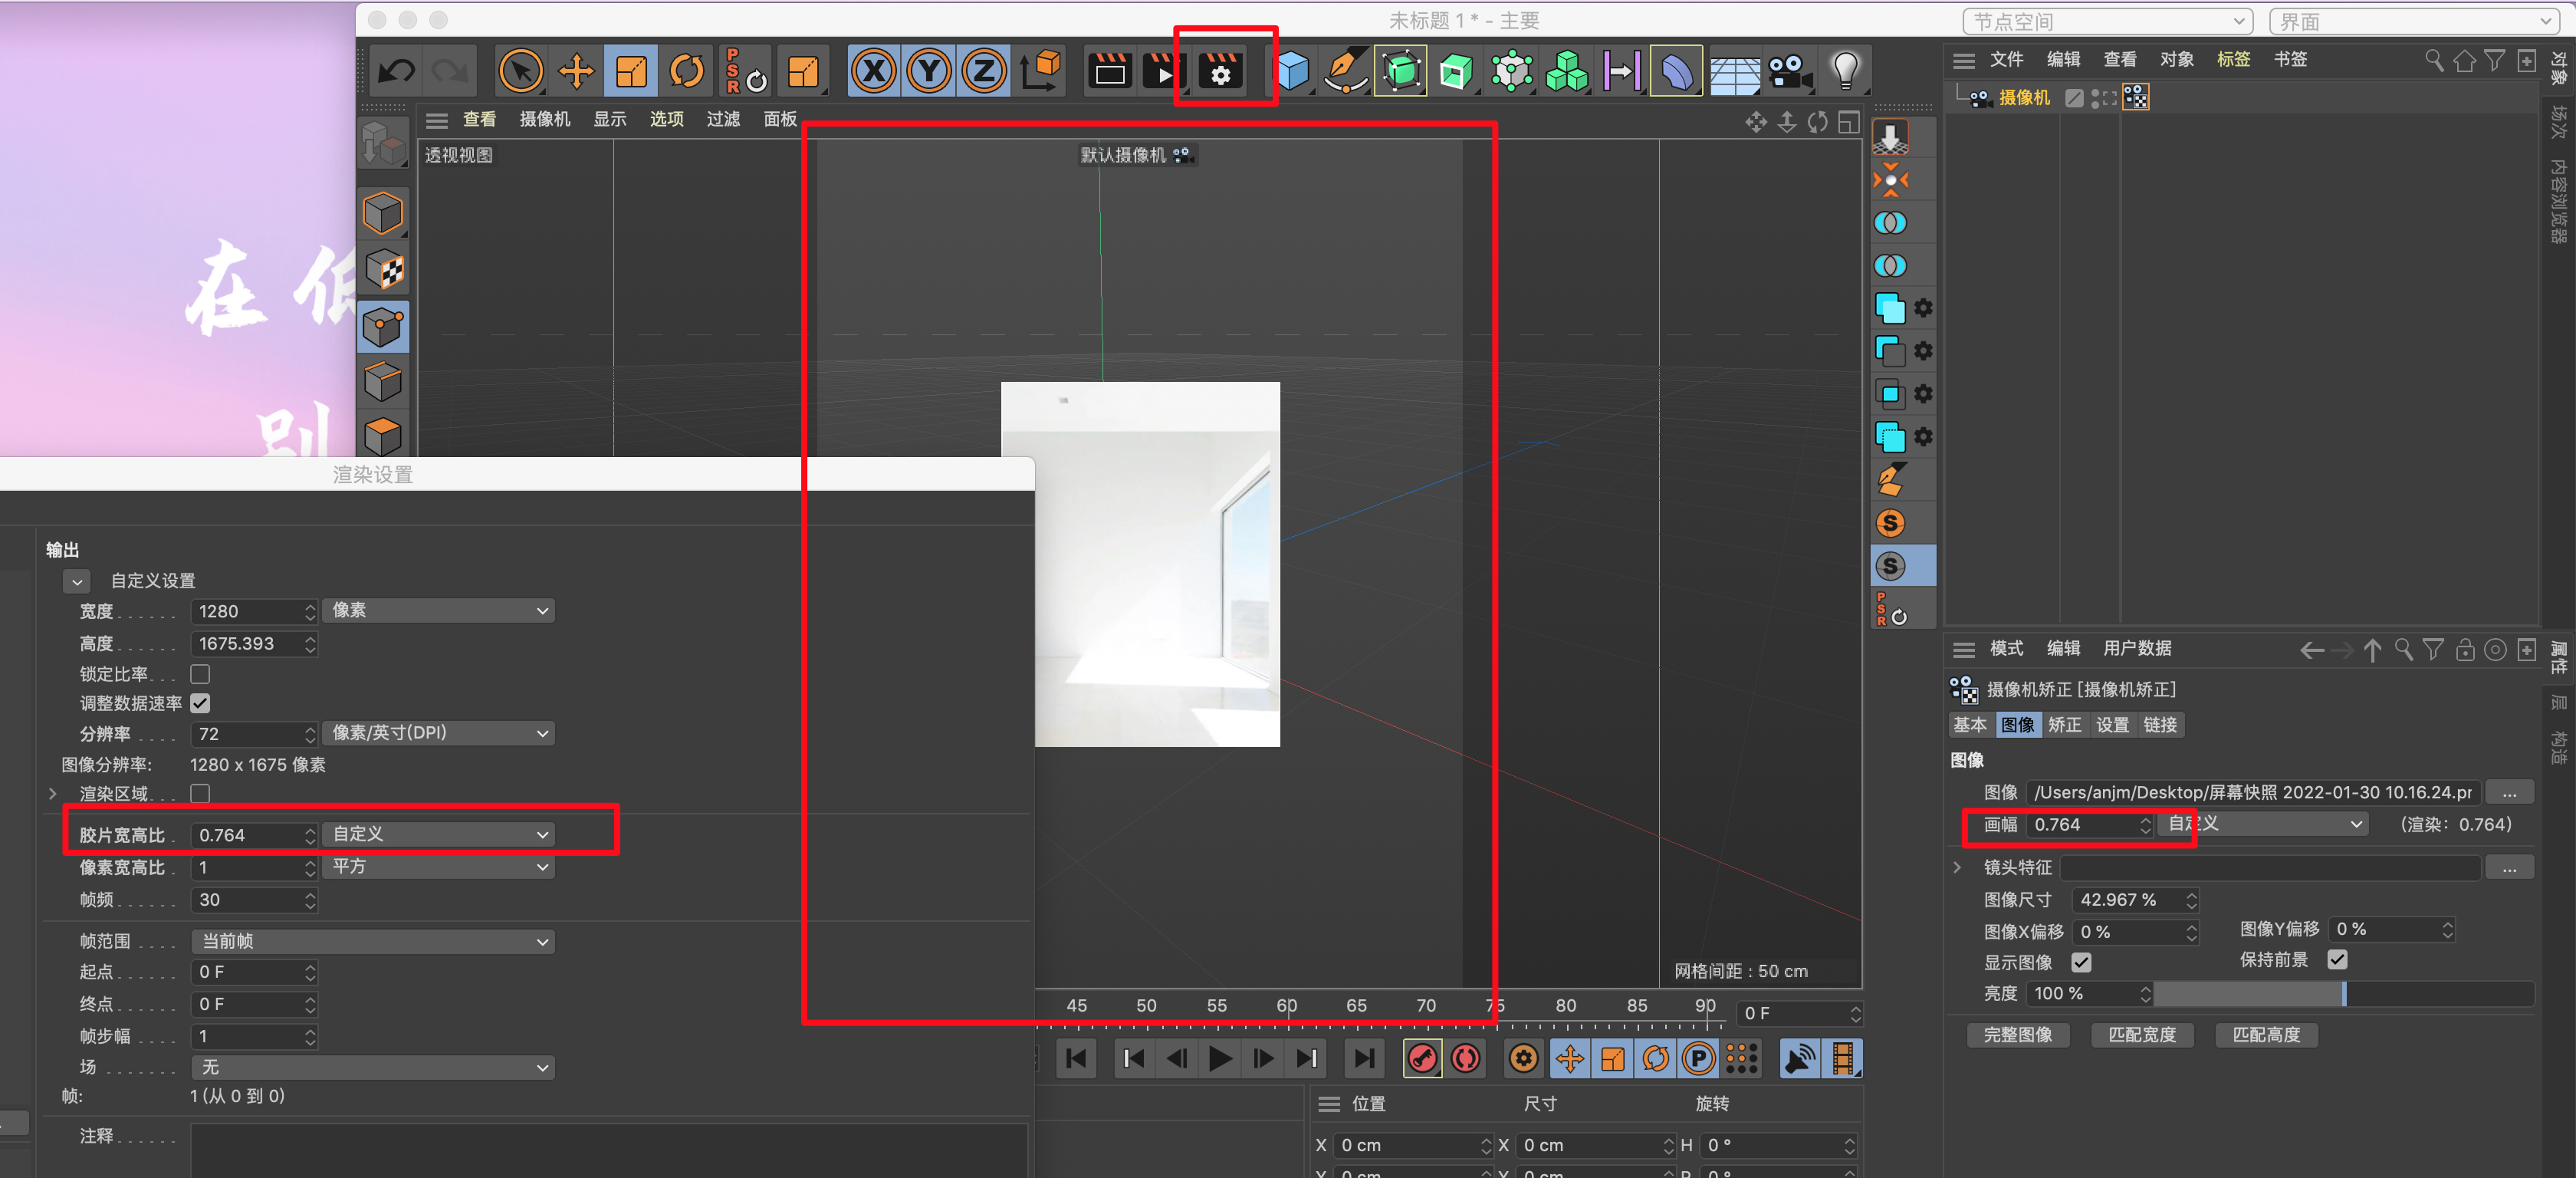
Task: Toggle Autokeying button in timeline
Action: 1466,1059
